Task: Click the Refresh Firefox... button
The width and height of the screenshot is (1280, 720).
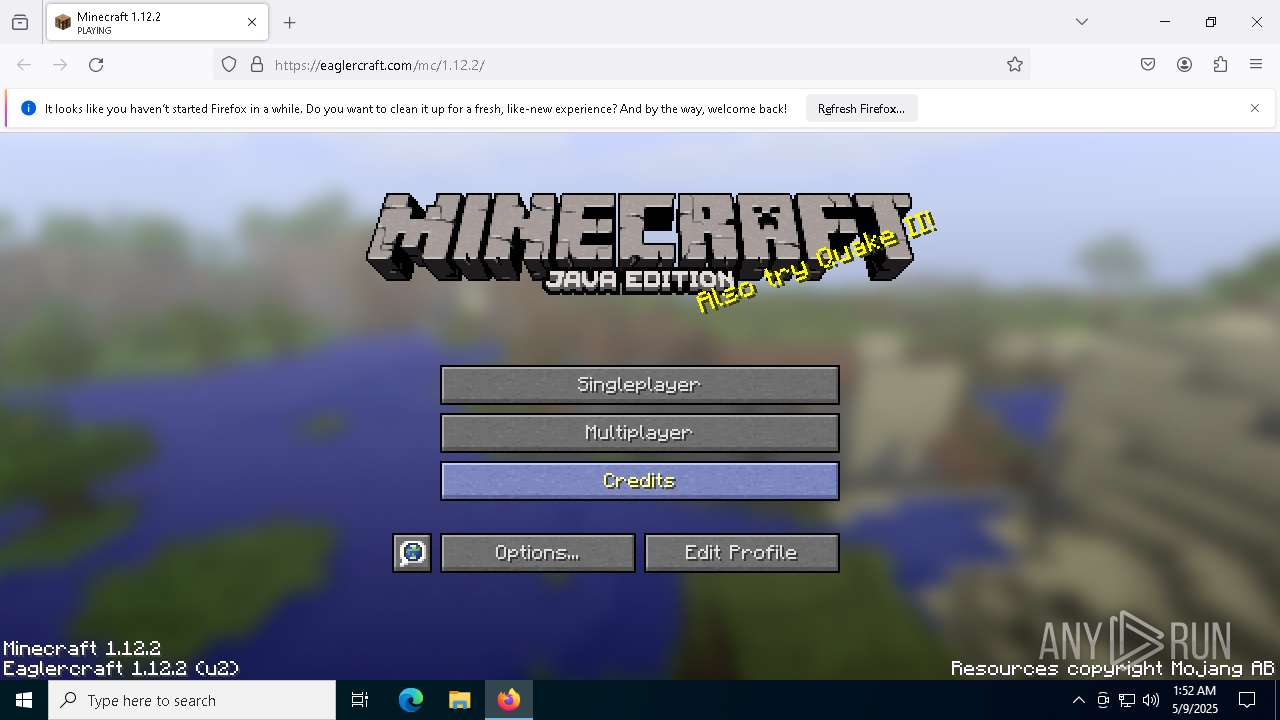Action: (861, 108)
